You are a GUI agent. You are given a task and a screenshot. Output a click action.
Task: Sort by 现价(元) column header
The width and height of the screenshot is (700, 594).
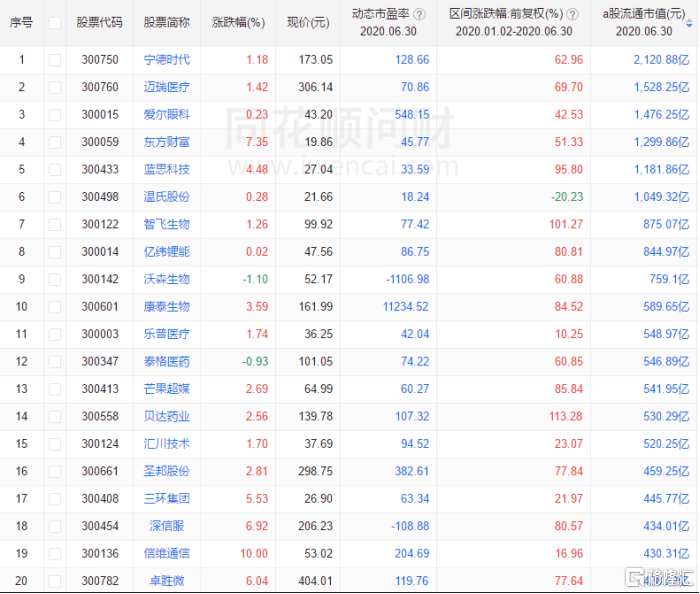pyautogui.click(x=308, y=22)
